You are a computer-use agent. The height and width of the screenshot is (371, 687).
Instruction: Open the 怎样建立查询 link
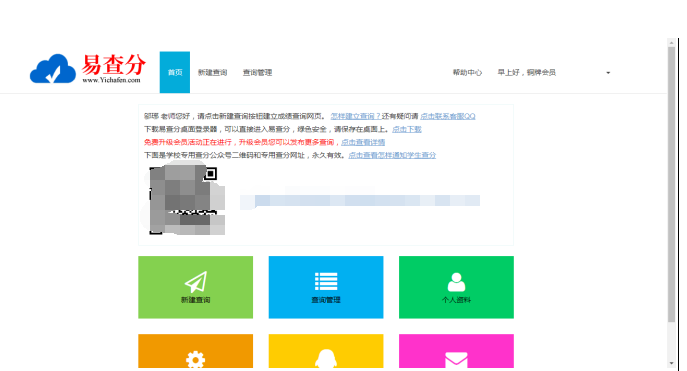[x=355, y=116]
